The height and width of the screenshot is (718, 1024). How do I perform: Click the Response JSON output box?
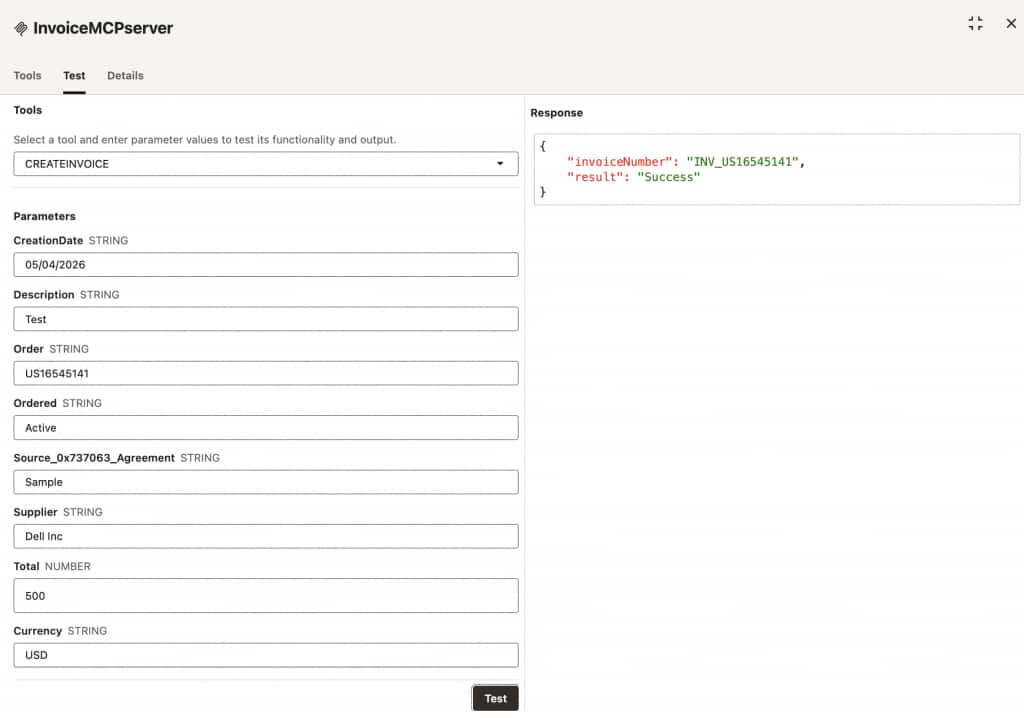(776, 169)
